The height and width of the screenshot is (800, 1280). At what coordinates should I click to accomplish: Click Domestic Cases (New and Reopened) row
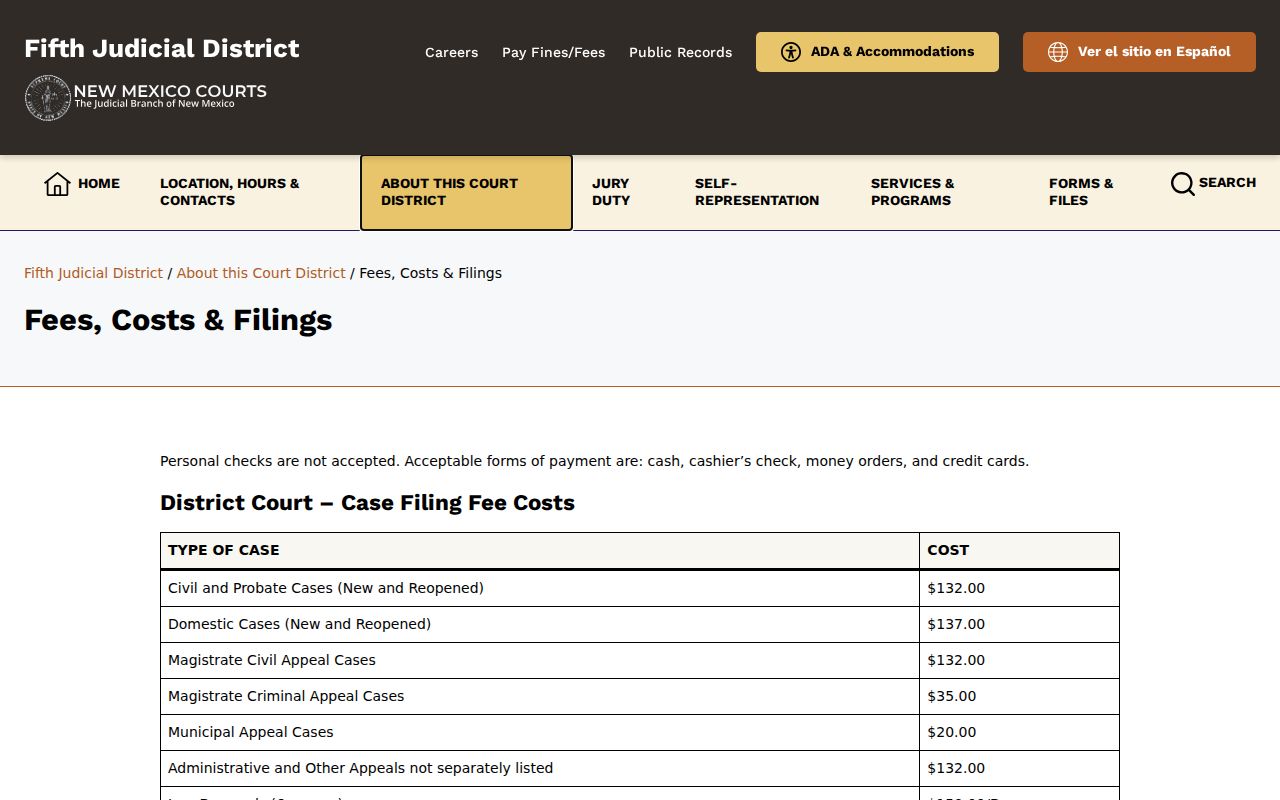tap(640, 624)
